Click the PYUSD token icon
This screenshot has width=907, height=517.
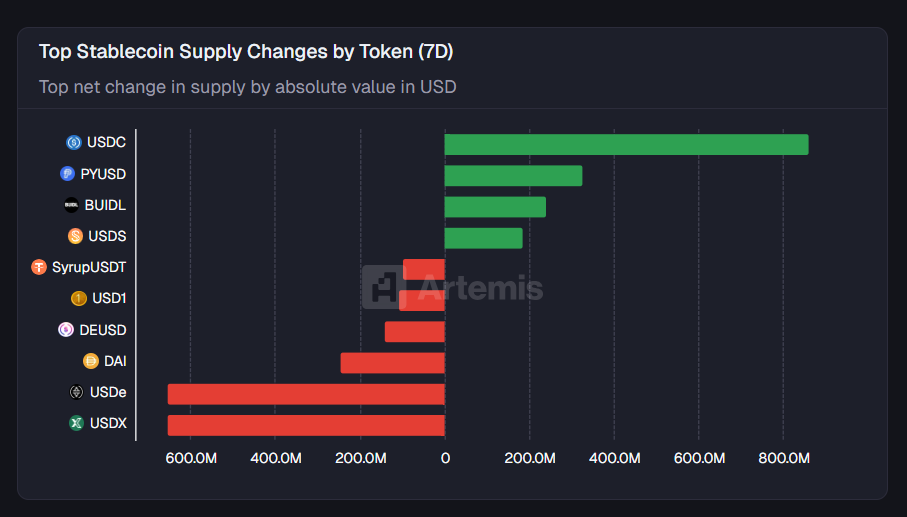pos(68,174)
